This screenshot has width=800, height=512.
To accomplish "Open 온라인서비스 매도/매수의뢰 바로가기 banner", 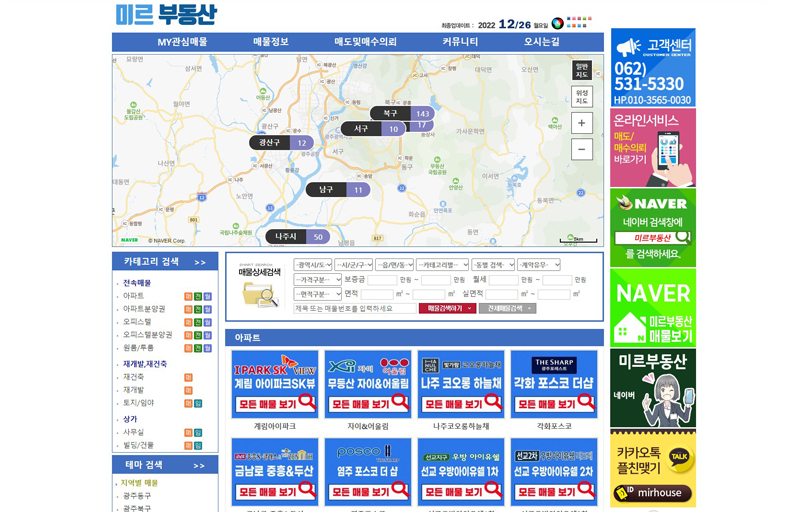I will coord(653,147).
